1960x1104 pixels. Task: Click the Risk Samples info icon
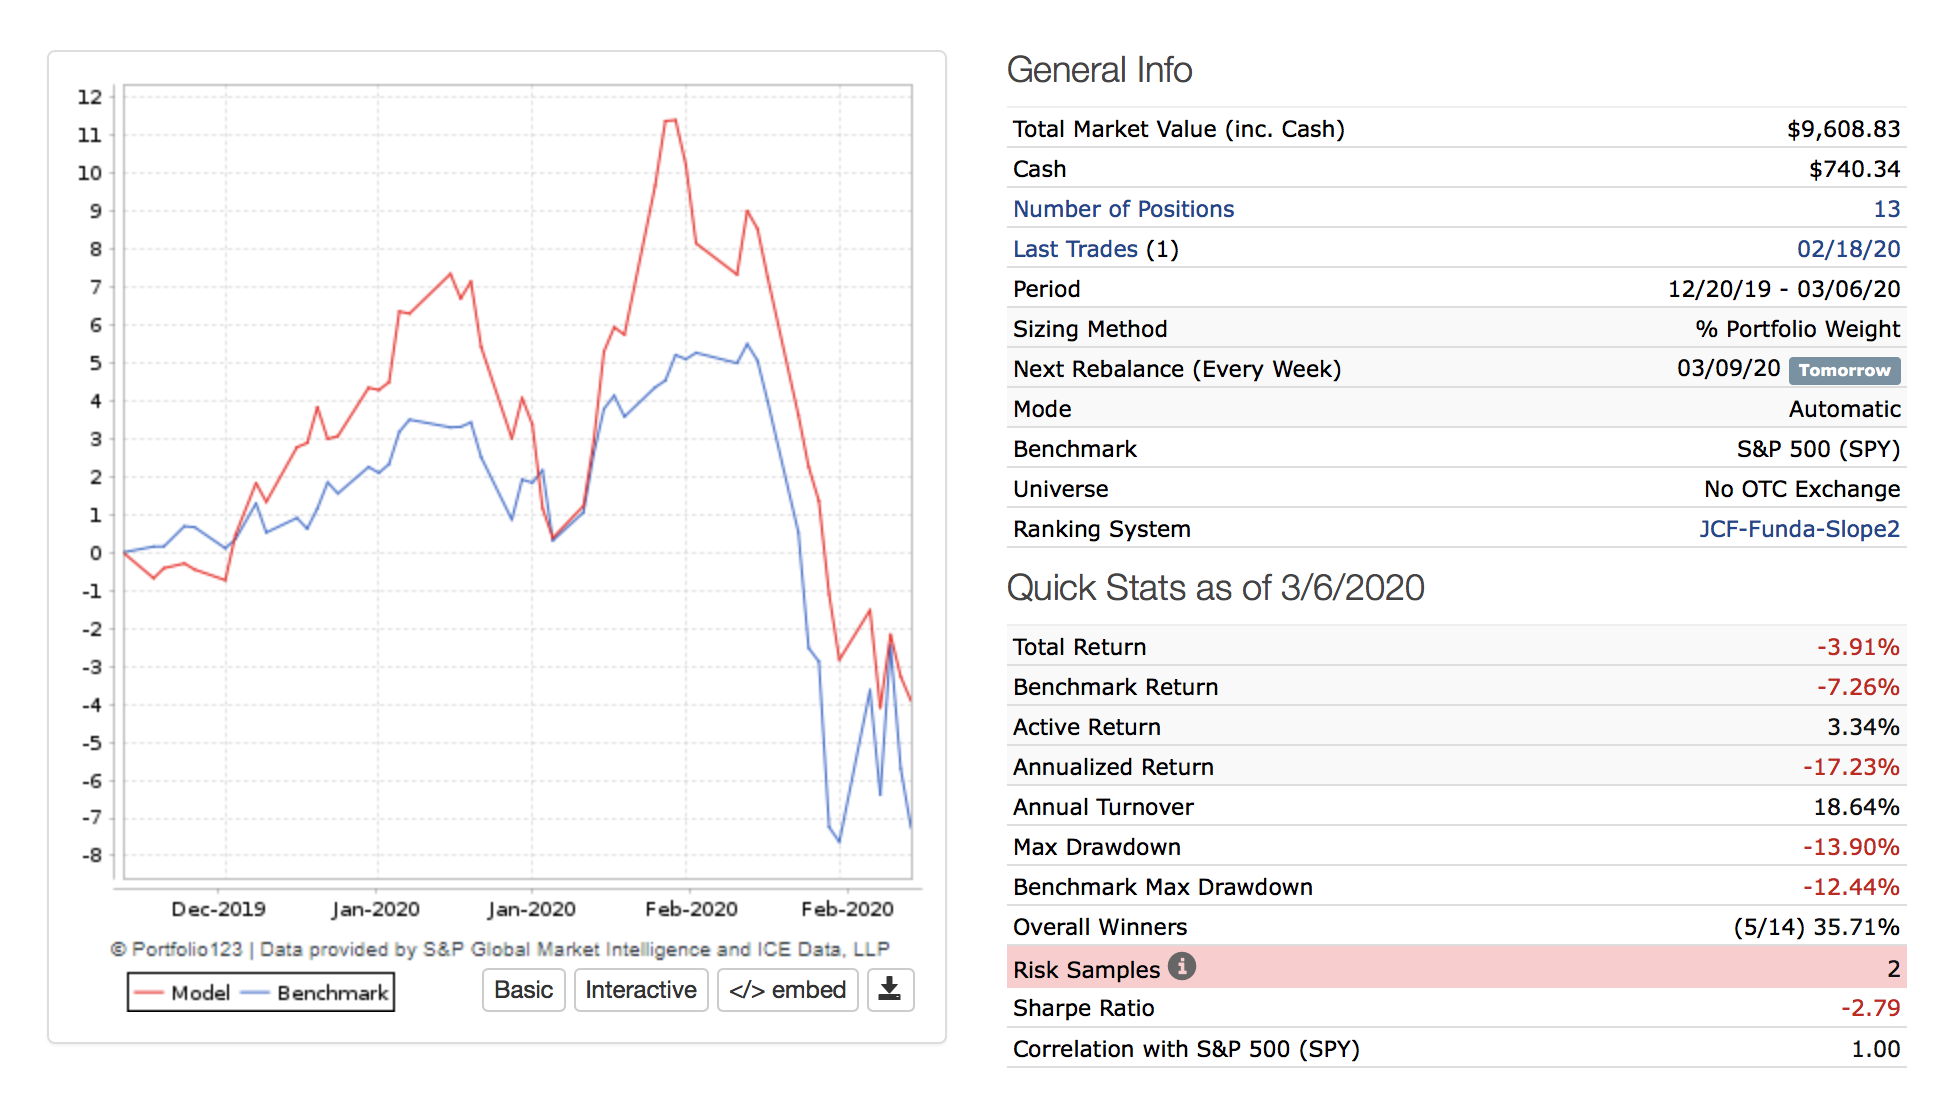click(x=1182, y=967)
